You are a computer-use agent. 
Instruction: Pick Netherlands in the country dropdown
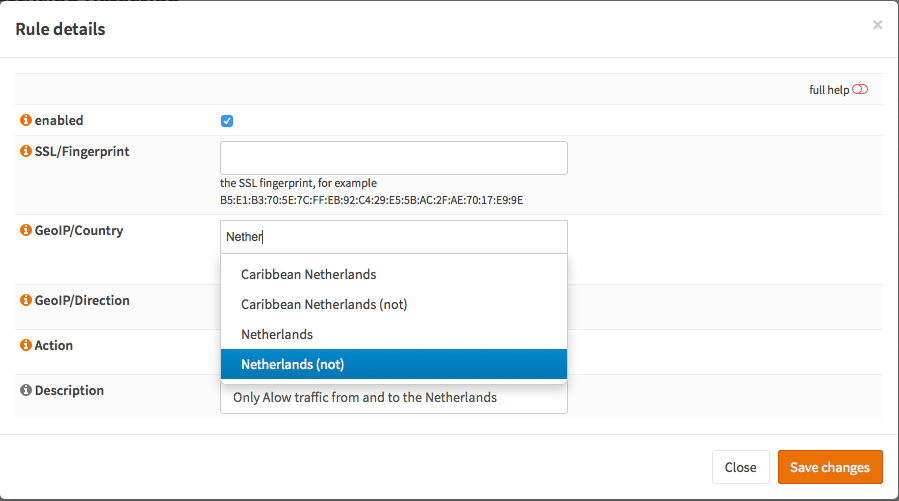[277, 334]
